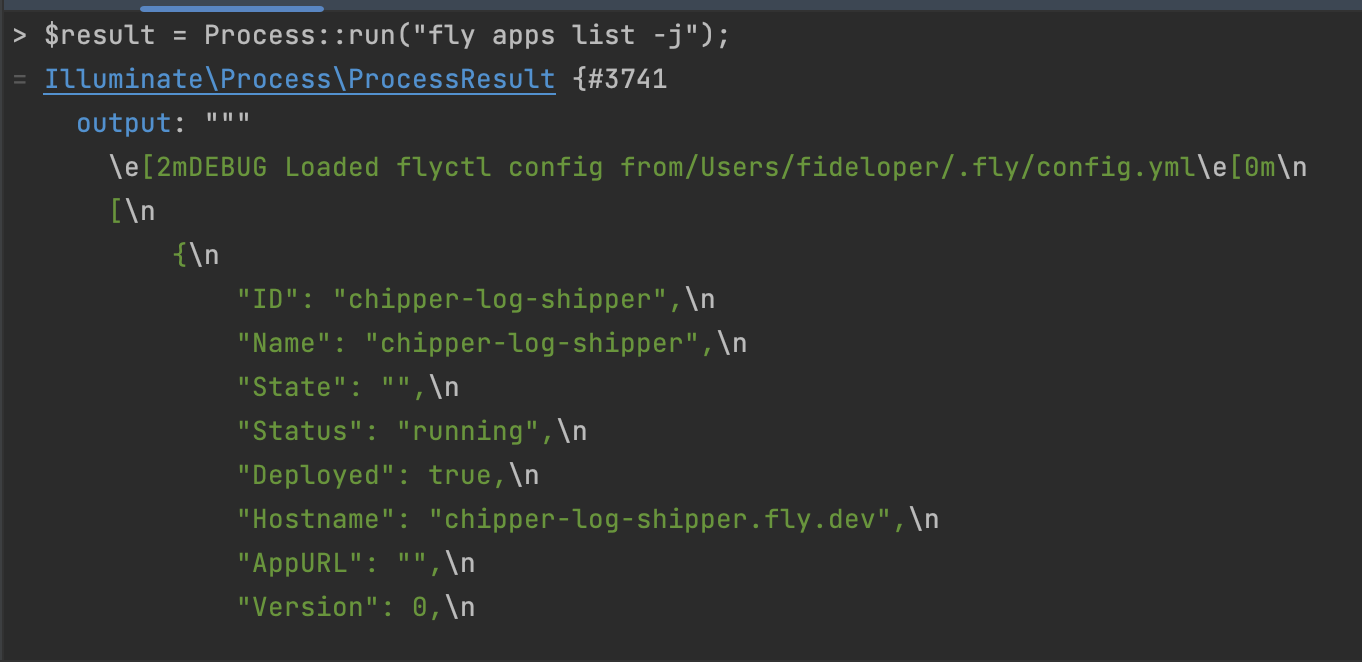Click the "fly apps list -j" command string
1362x662 pixels.
point(563,36)
